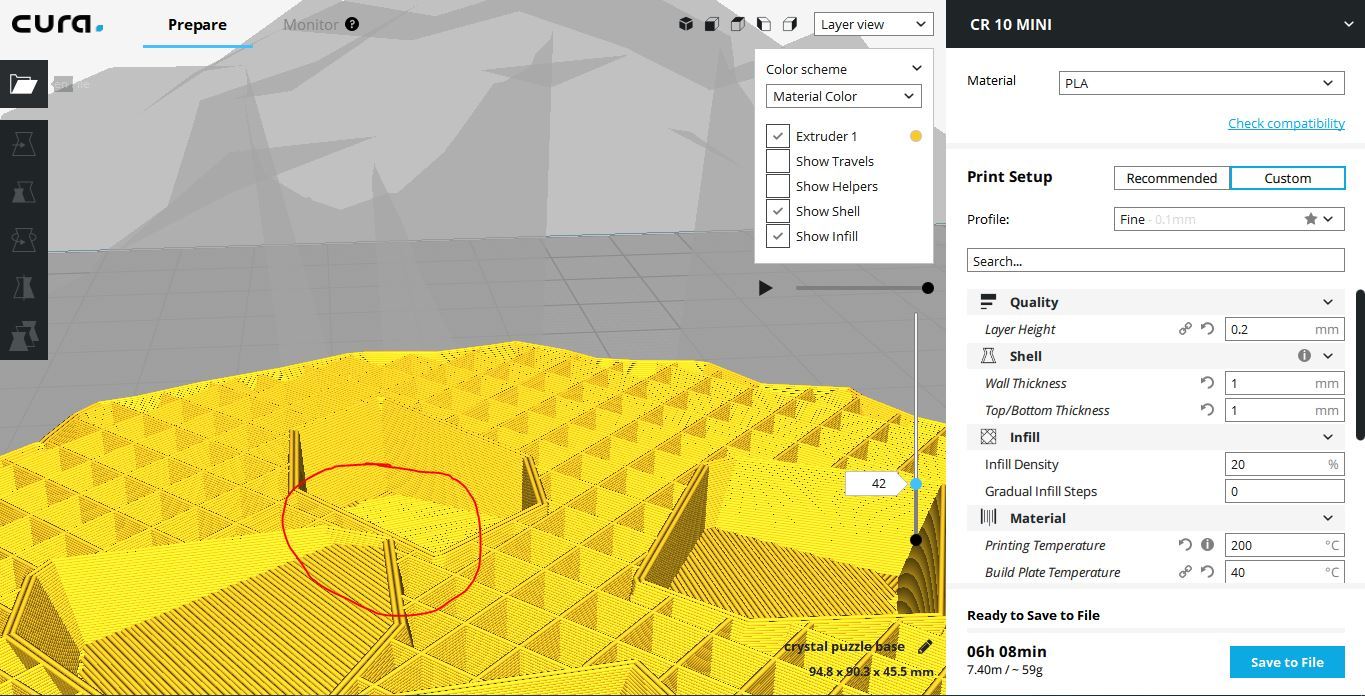
Task: Reset Top/Bottom Thickness with revert arrow
Action: point(1207,410)
